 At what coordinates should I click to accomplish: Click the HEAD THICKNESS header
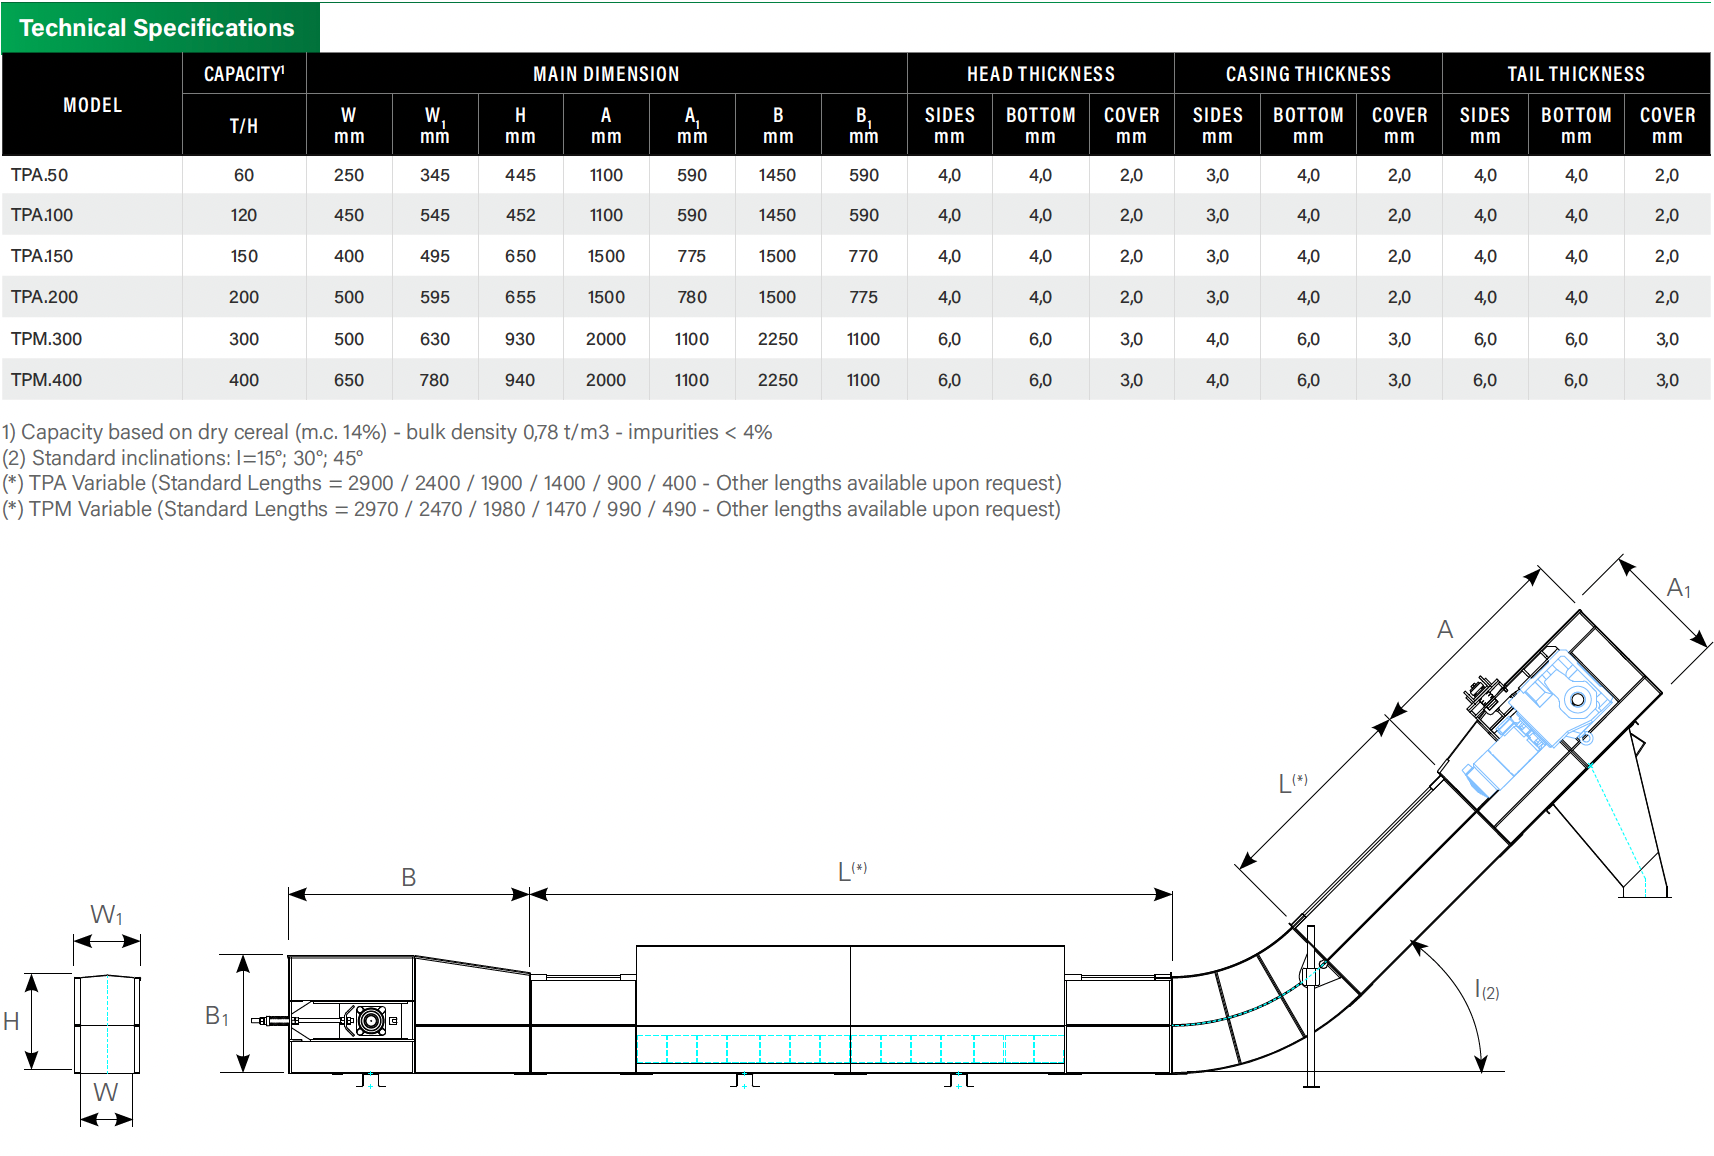coord(1040,74)
